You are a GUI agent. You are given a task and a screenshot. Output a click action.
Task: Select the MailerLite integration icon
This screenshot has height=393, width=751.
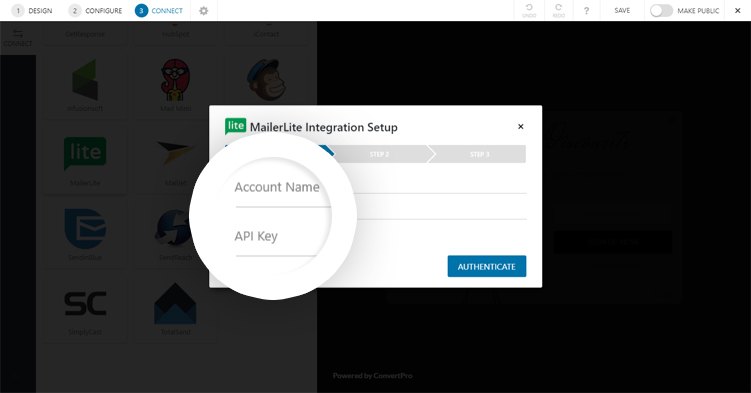(x=85, y=153)
